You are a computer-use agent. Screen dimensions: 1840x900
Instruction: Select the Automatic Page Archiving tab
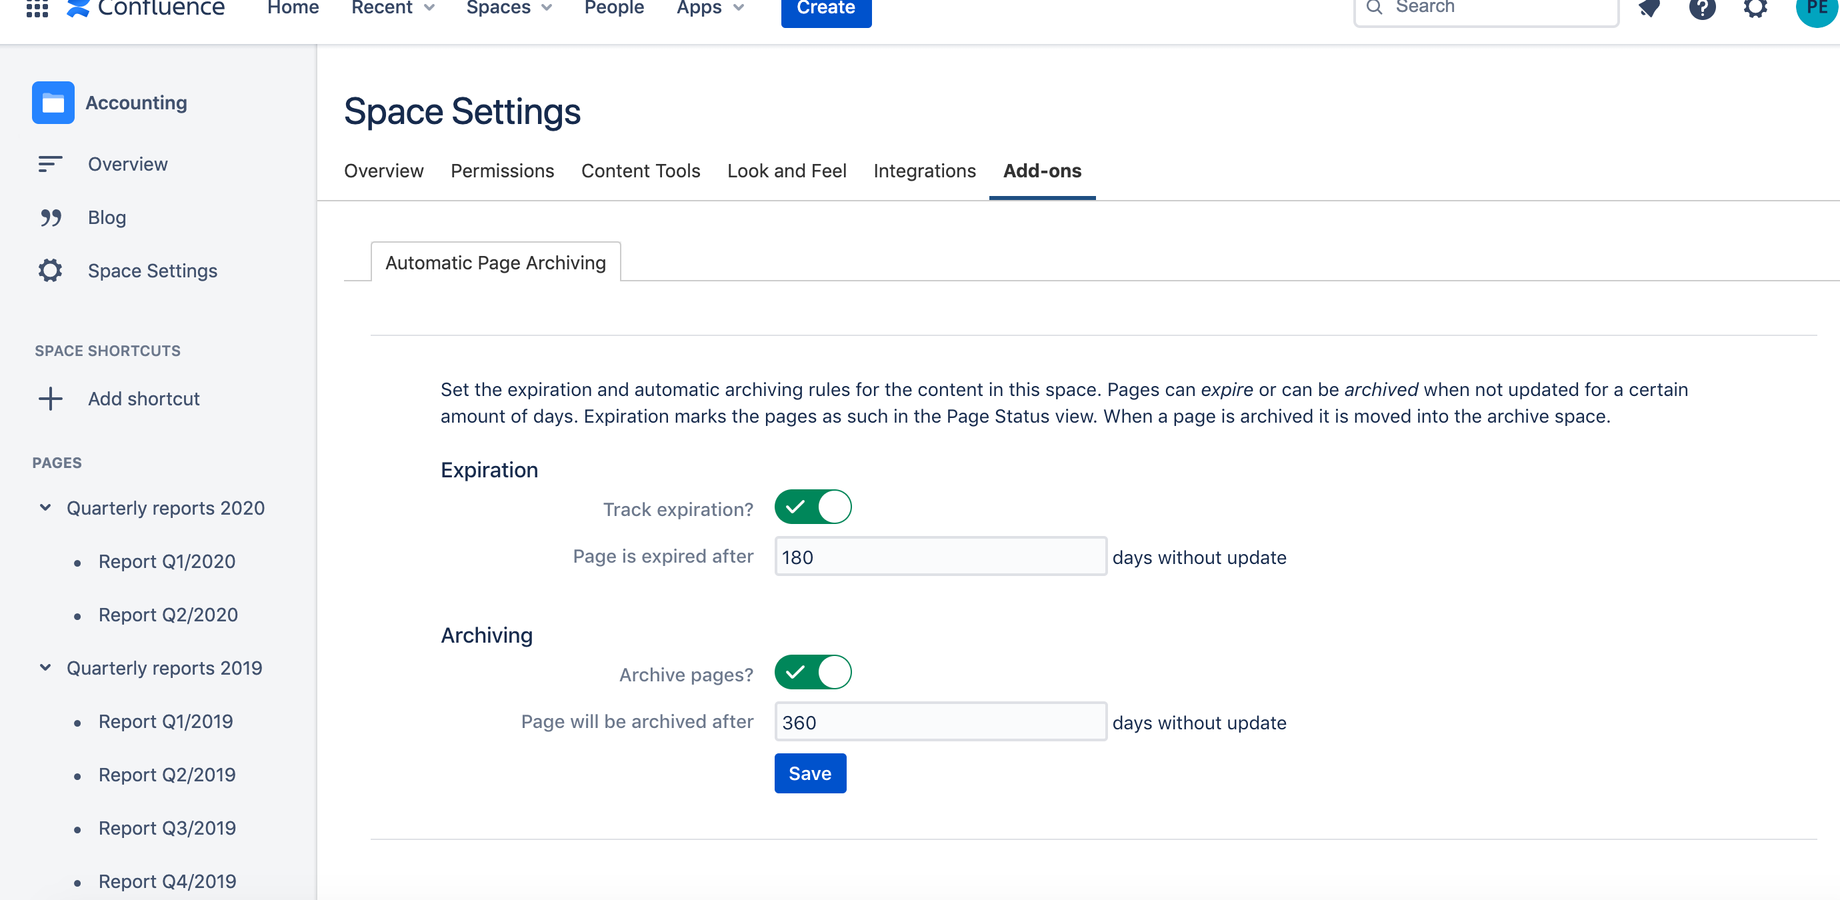496,262
